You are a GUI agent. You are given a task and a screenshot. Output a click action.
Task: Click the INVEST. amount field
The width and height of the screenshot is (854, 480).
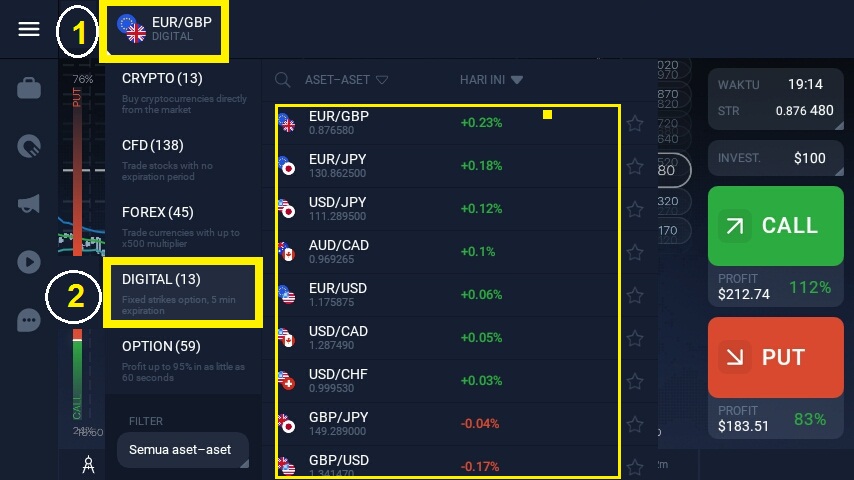pos(776,158)
